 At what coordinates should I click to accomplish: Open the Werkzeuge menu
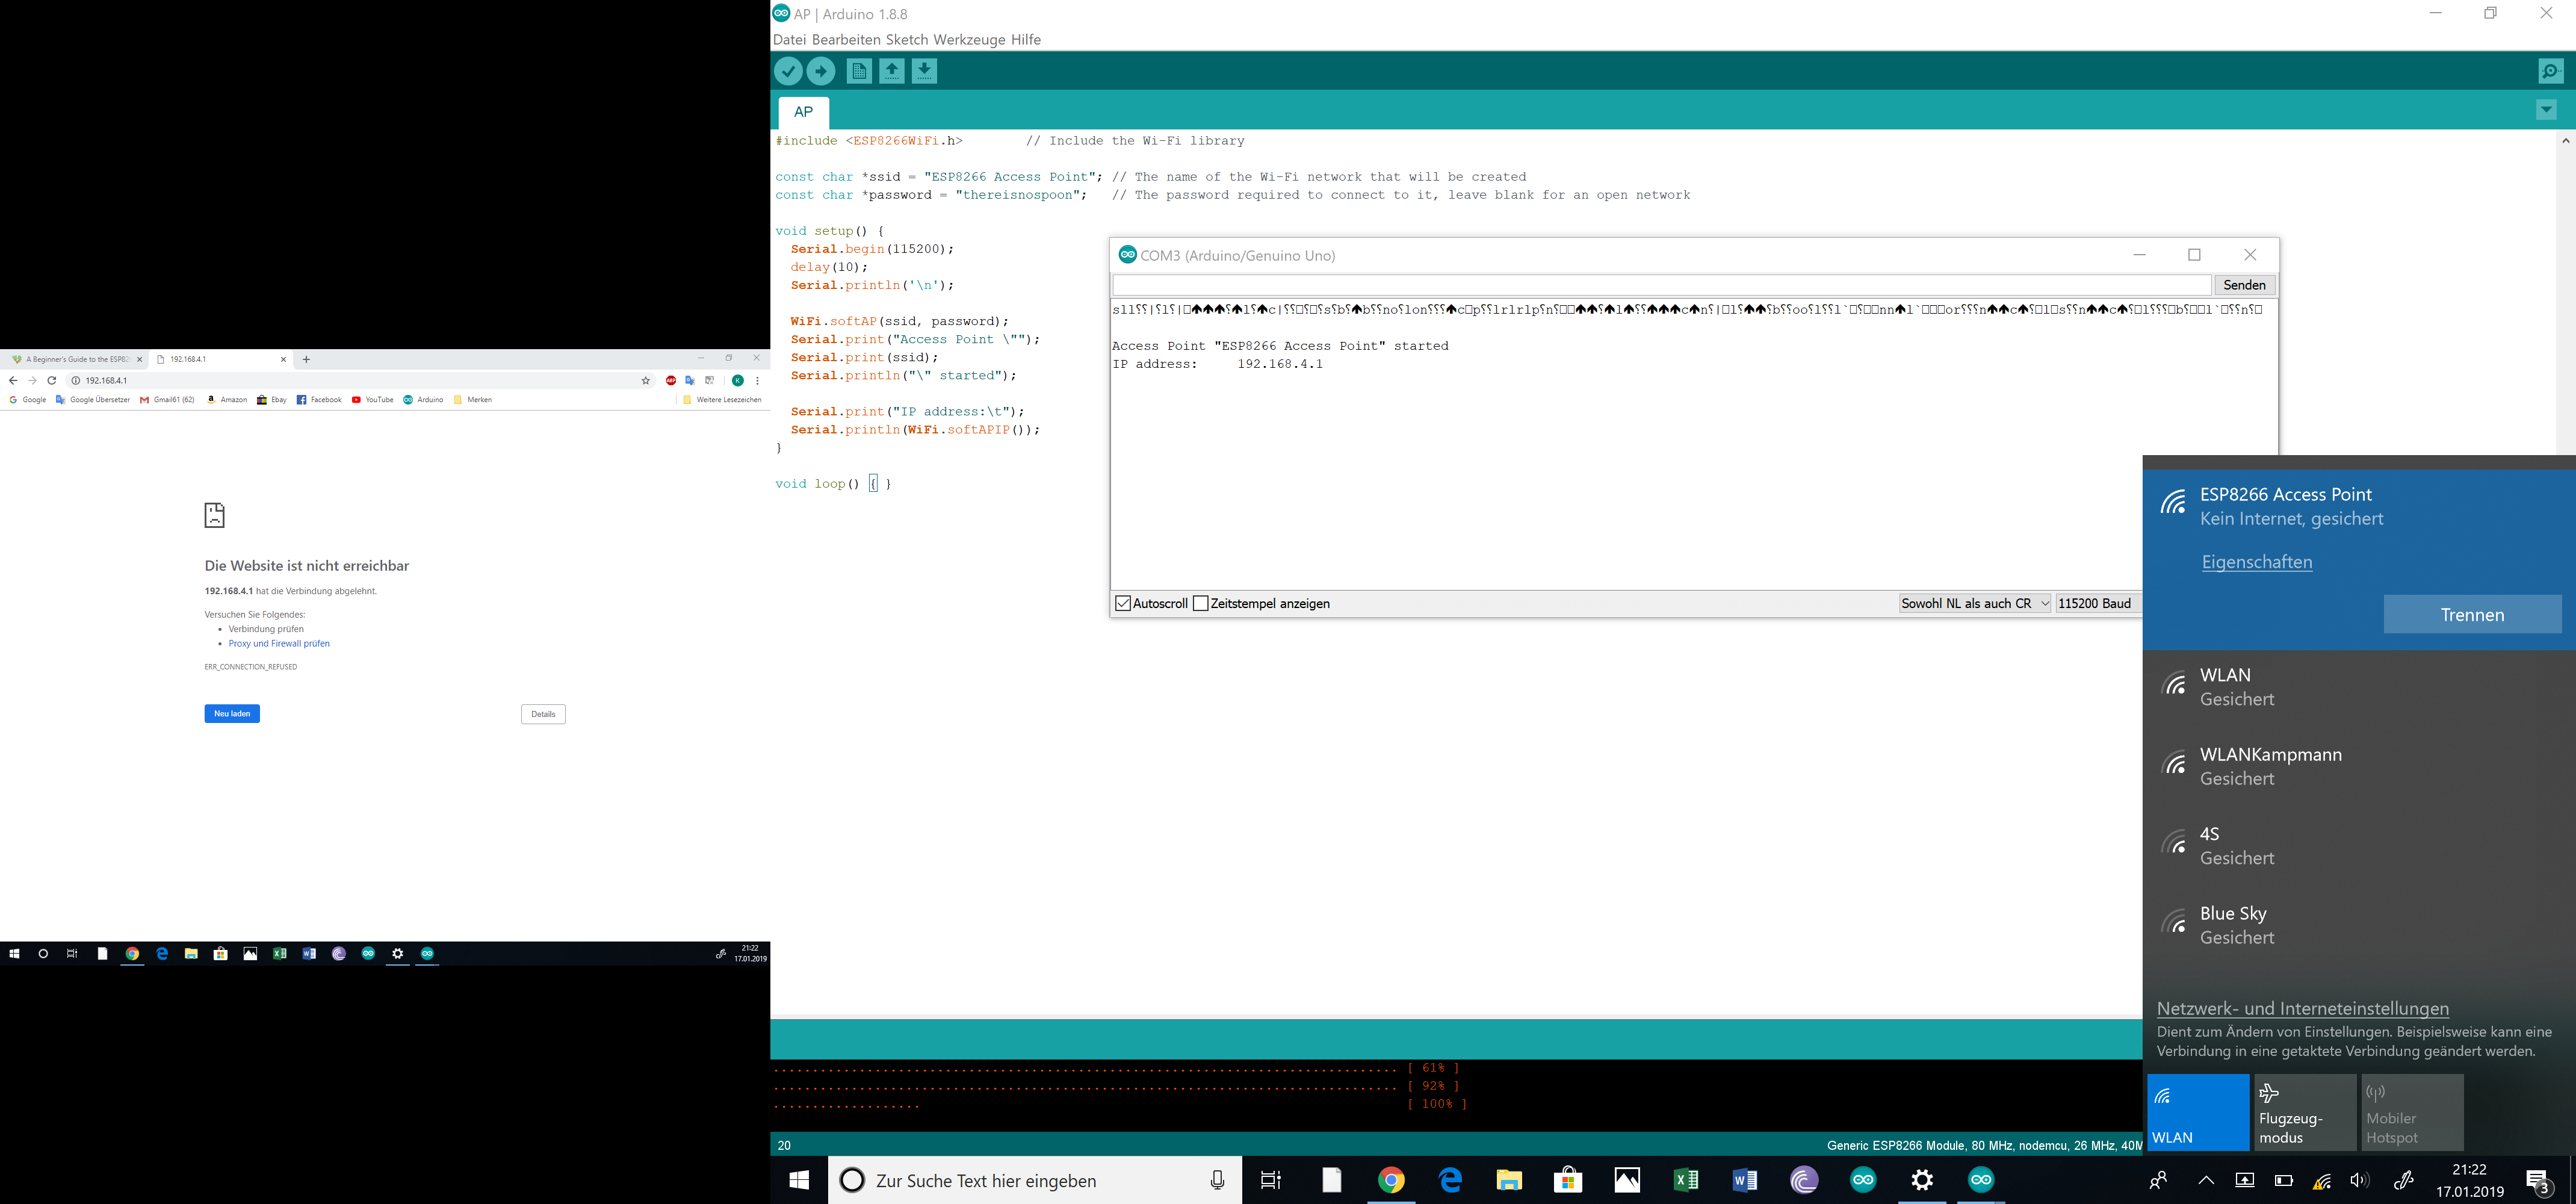tap(969, 40)
